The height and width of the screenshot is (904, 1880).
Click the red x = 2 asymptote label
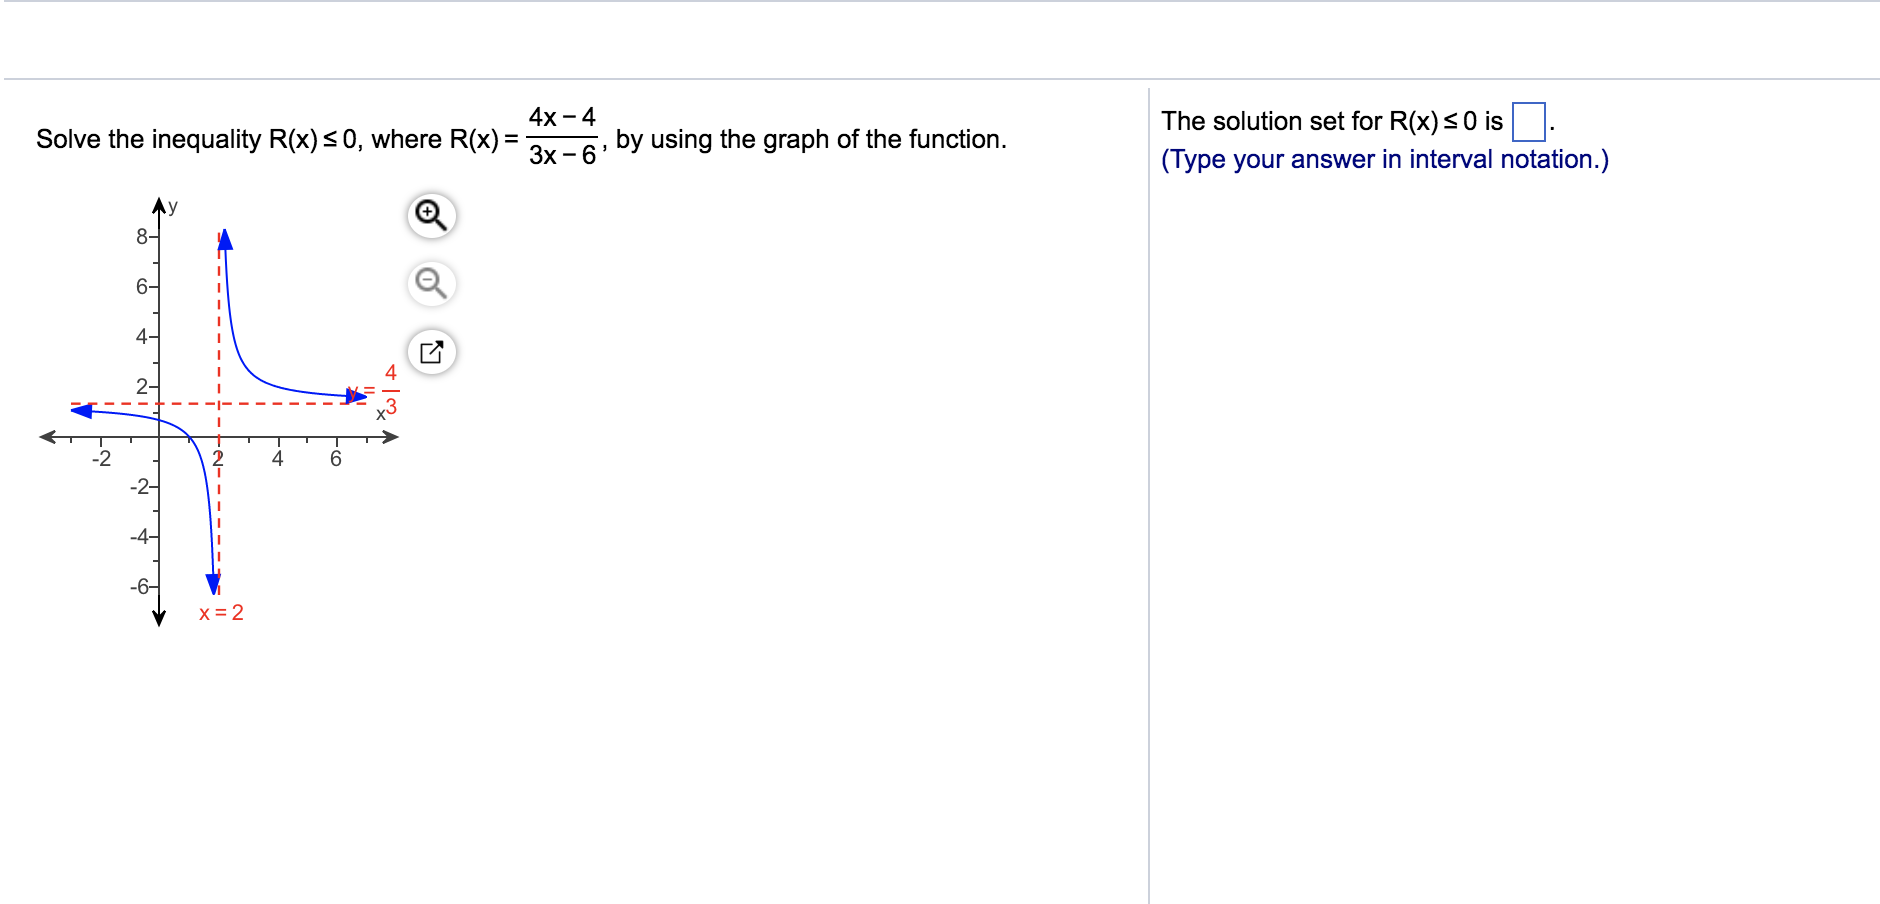(221, 613)
